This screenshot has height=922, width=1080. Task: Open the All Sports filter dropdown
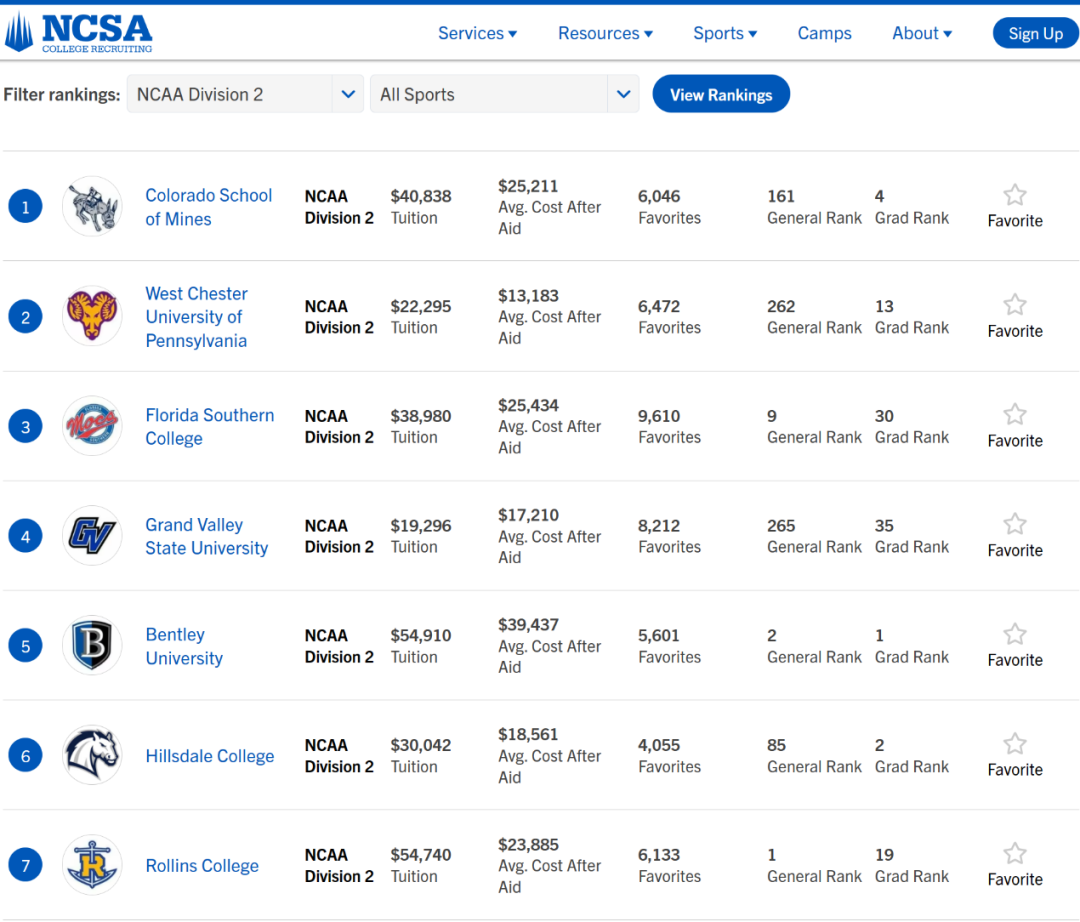[x=505, y=94]
